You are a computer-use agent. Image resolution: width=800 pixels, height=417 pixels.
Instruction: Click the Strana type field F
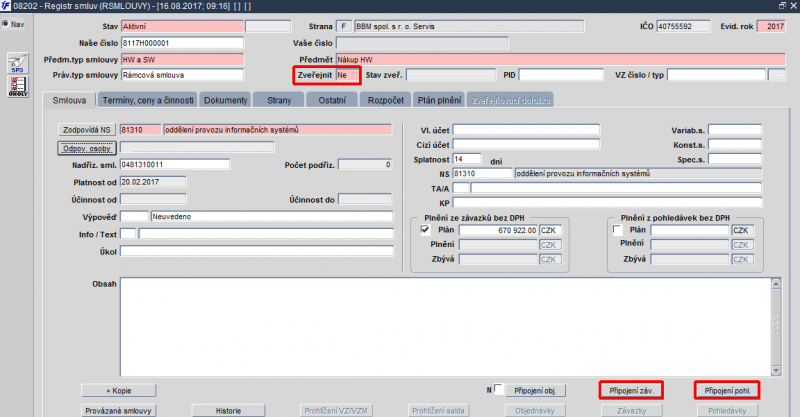point(343,27)
